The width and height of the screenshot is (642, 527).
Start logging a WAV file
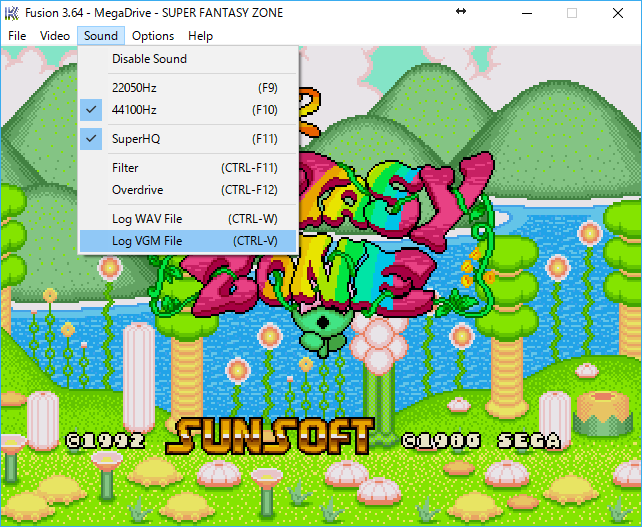pyautogui.click(x=188, y=219)
